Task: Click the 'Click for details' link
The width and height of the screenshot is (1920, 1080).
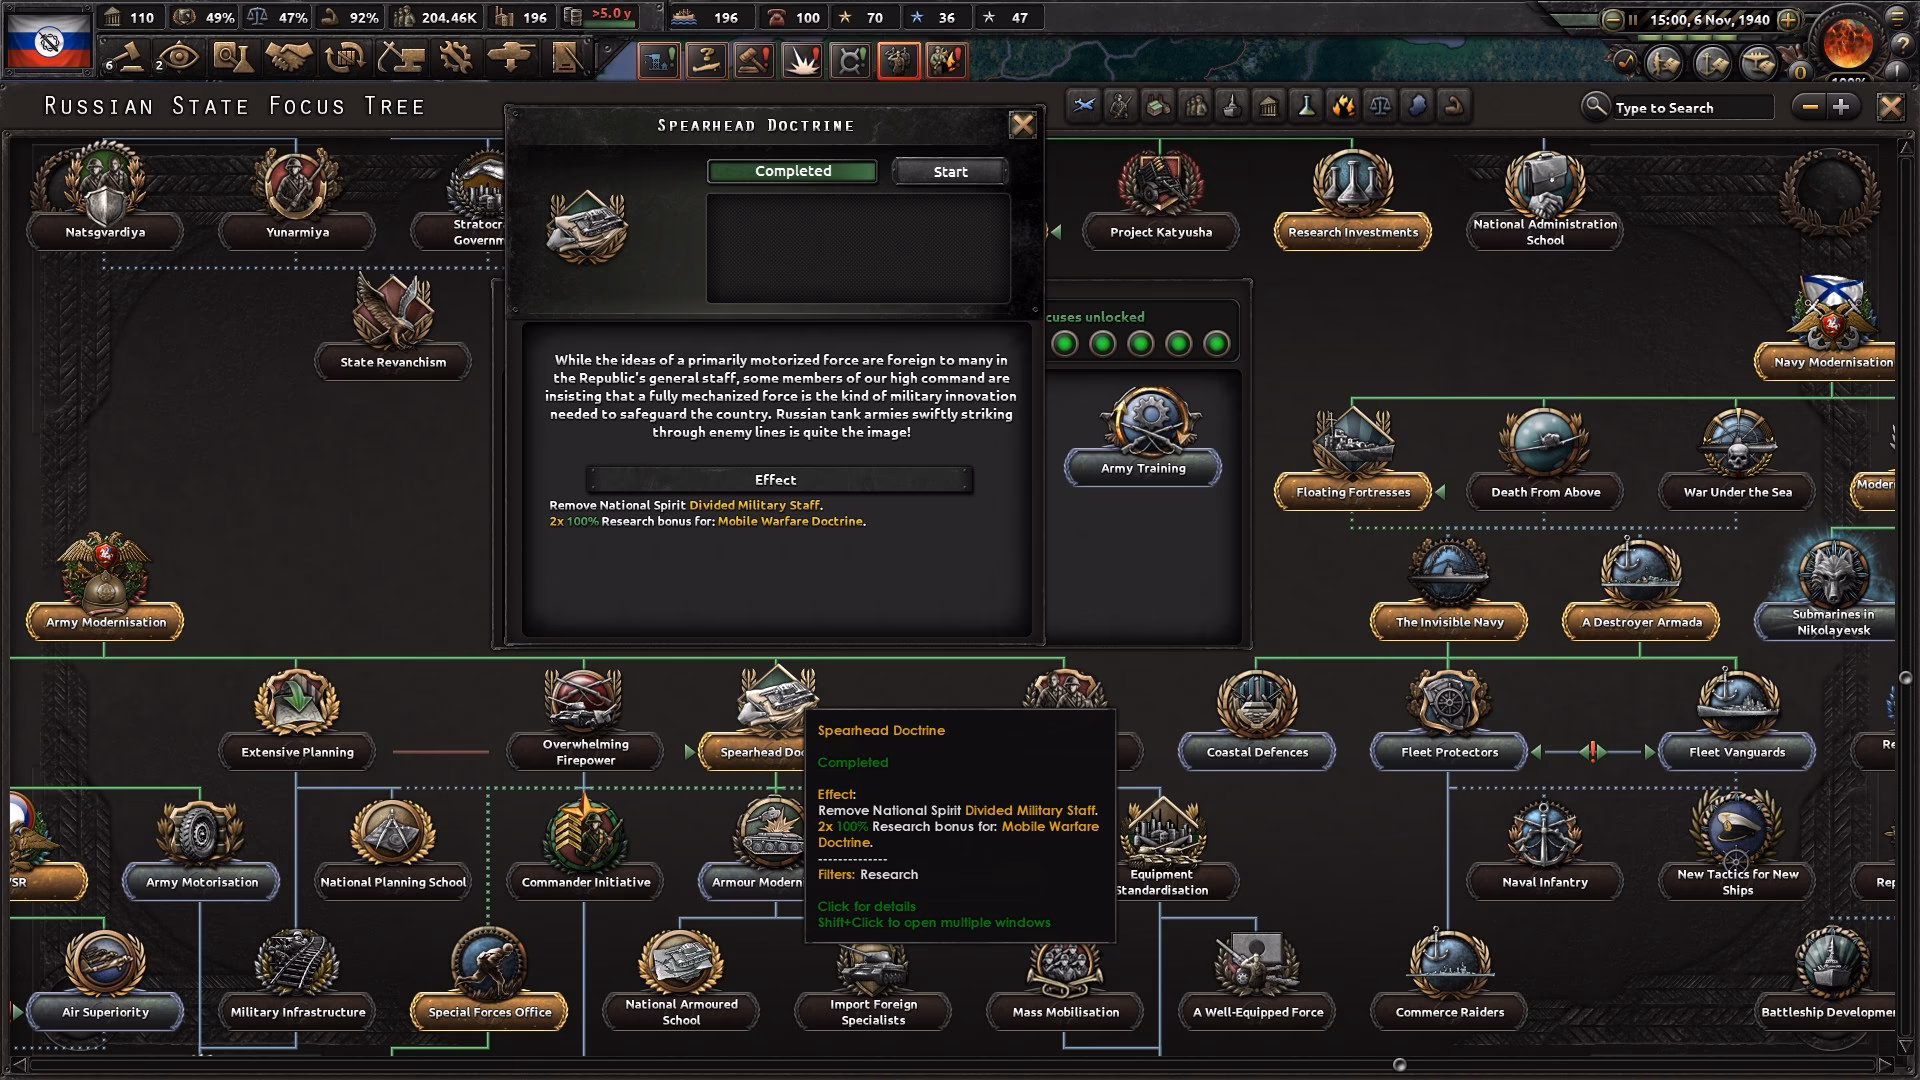Action: pyautogui.click(x=866, y=906)
